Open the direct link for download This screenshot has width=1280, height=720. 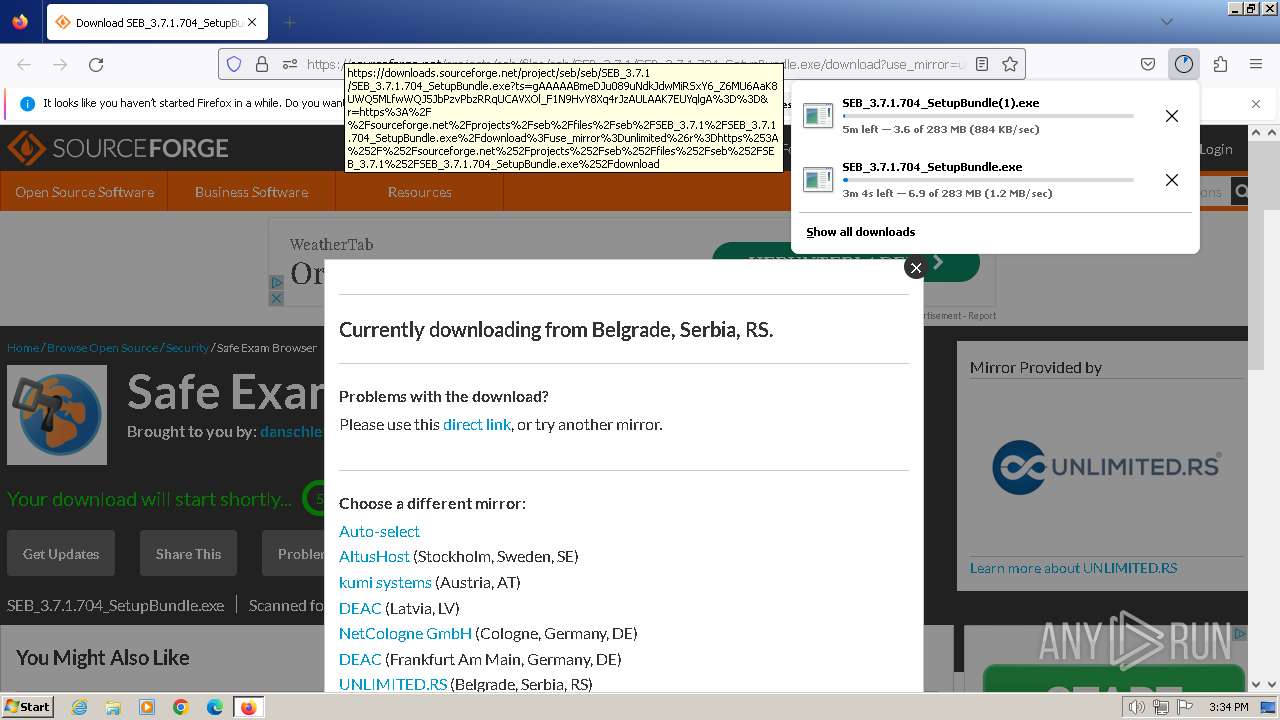477,424
